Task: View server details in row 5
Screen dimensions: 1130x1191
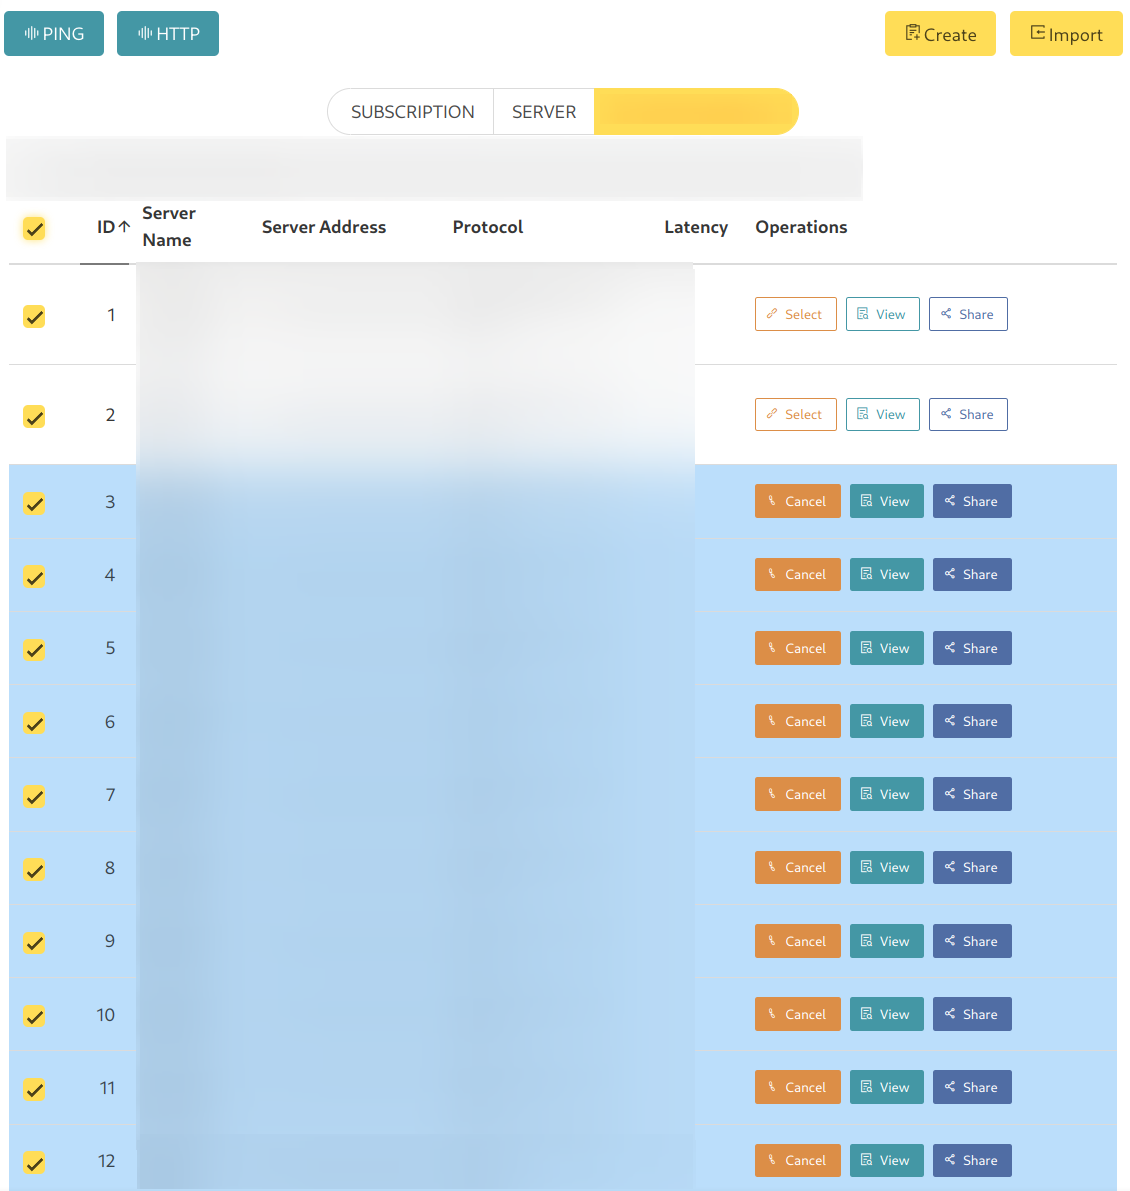Action: coord(886,648)
